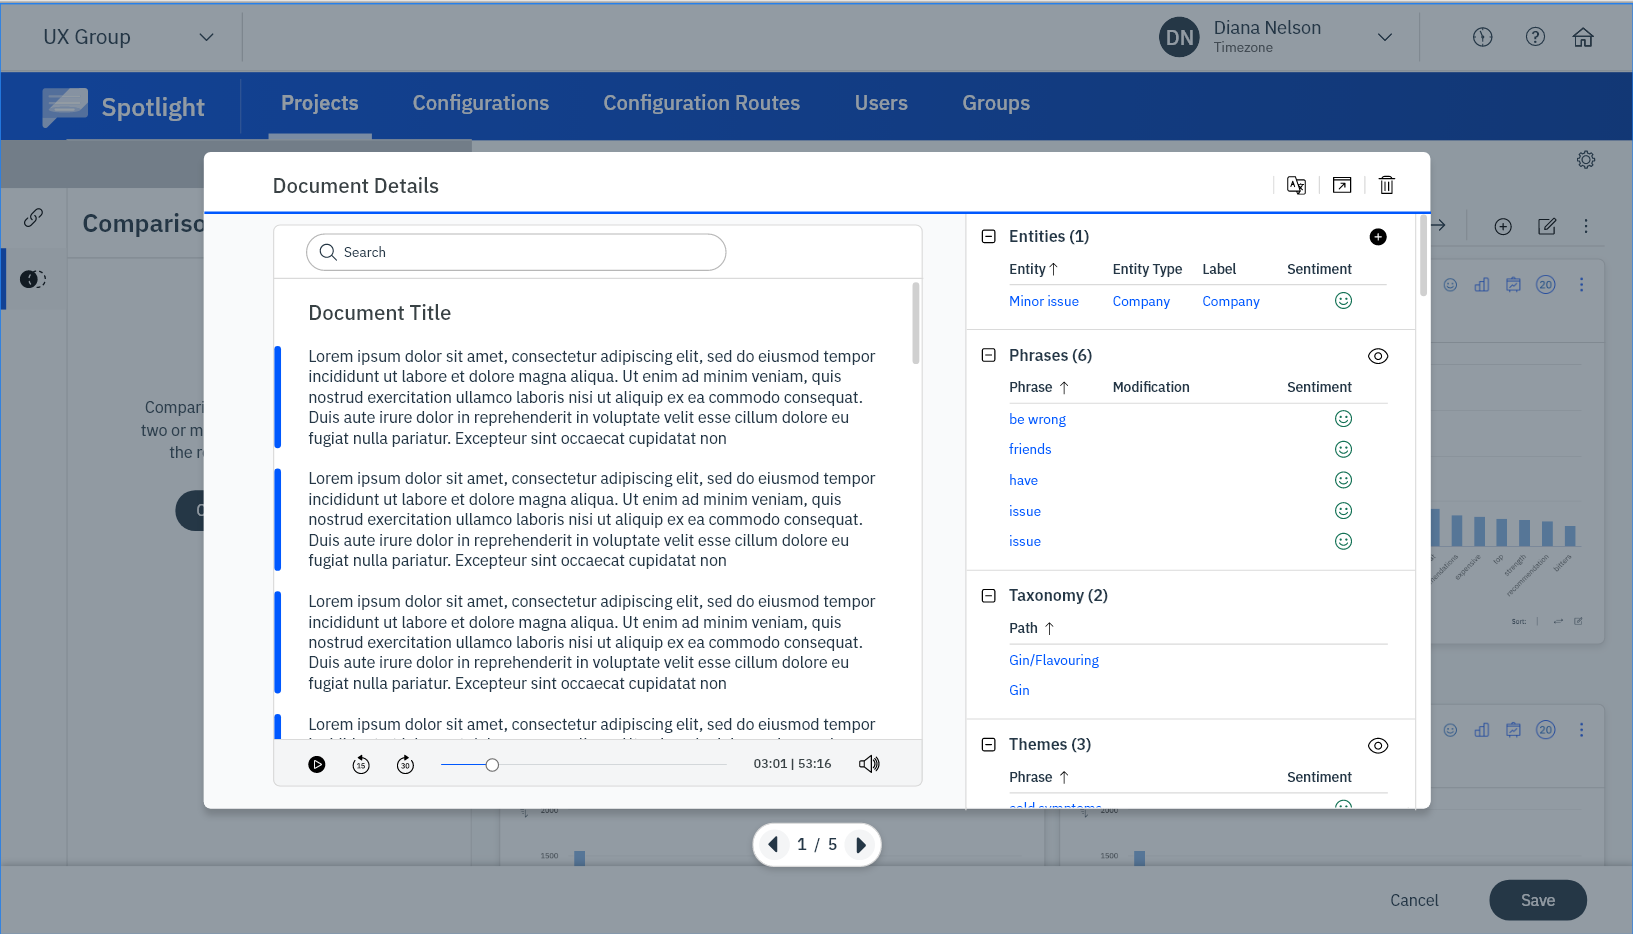1633x934 pixels.
Task: Open the UX Group dropdown
Action: click(129, 37)
